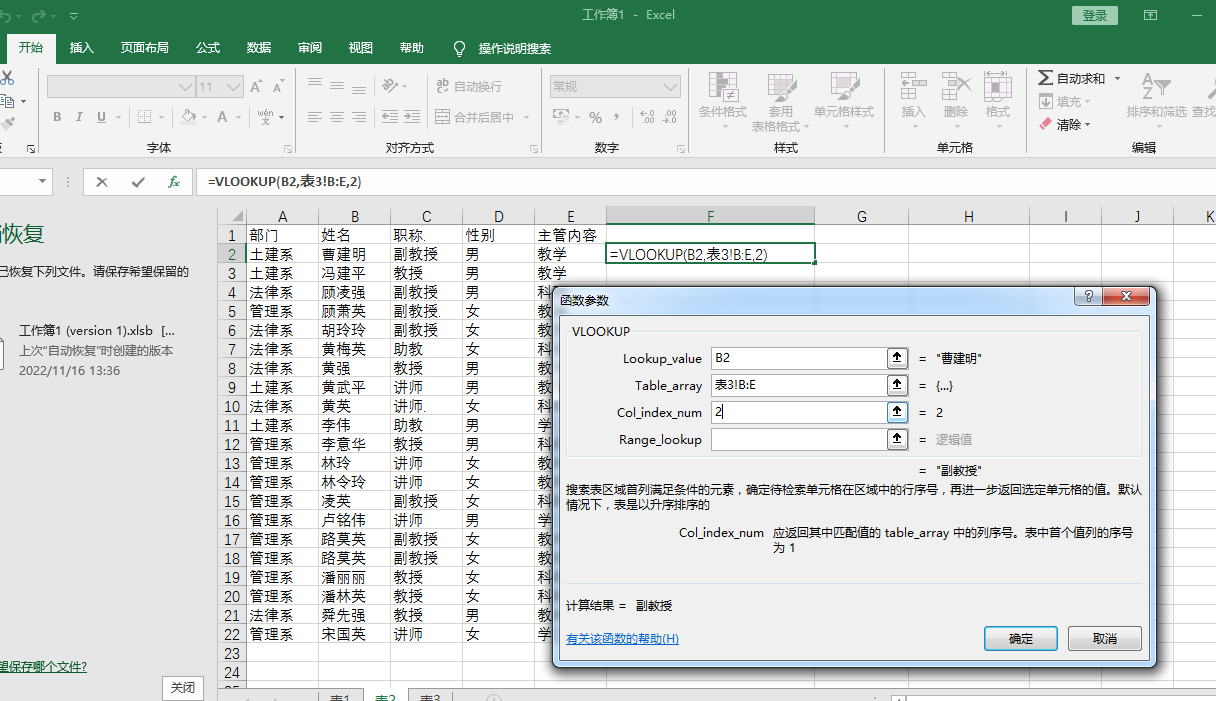Image resolution: width=1216 pixels, height=701 pixels.
Task: Collapse dialog via Lookup_value range selector
Action: (x=897, y=358)
